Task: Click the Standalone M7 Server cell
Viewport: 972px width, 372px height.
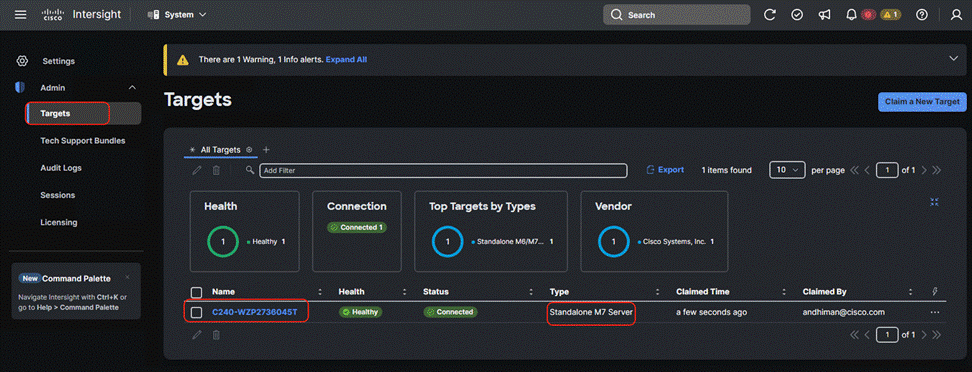Action: pyautogui.click(x=591, y=312)
